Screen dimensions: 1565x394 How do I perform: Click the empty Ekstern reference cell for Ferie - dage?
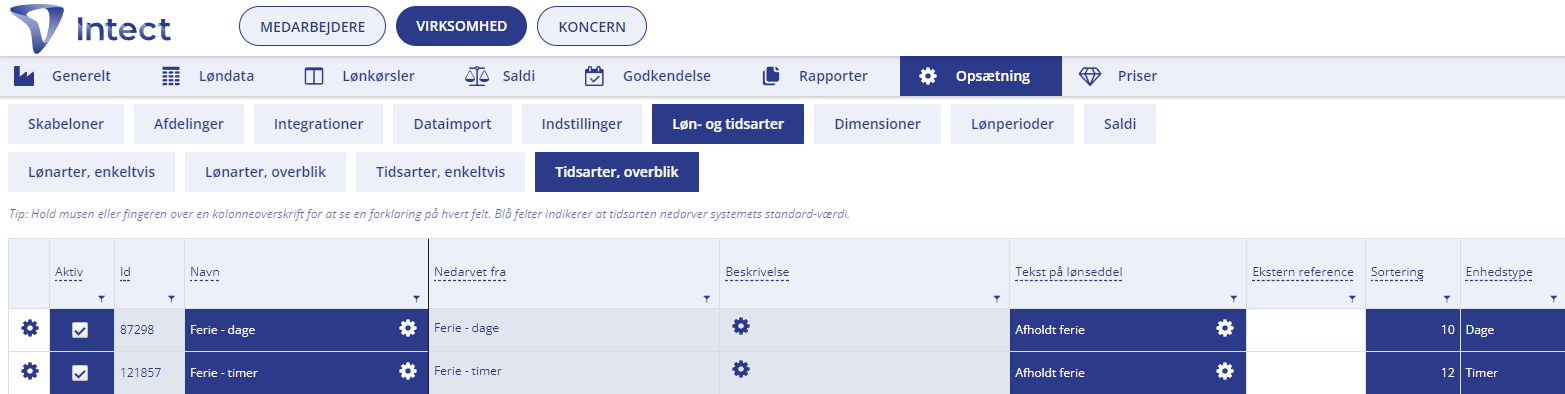coord(1305,329)
